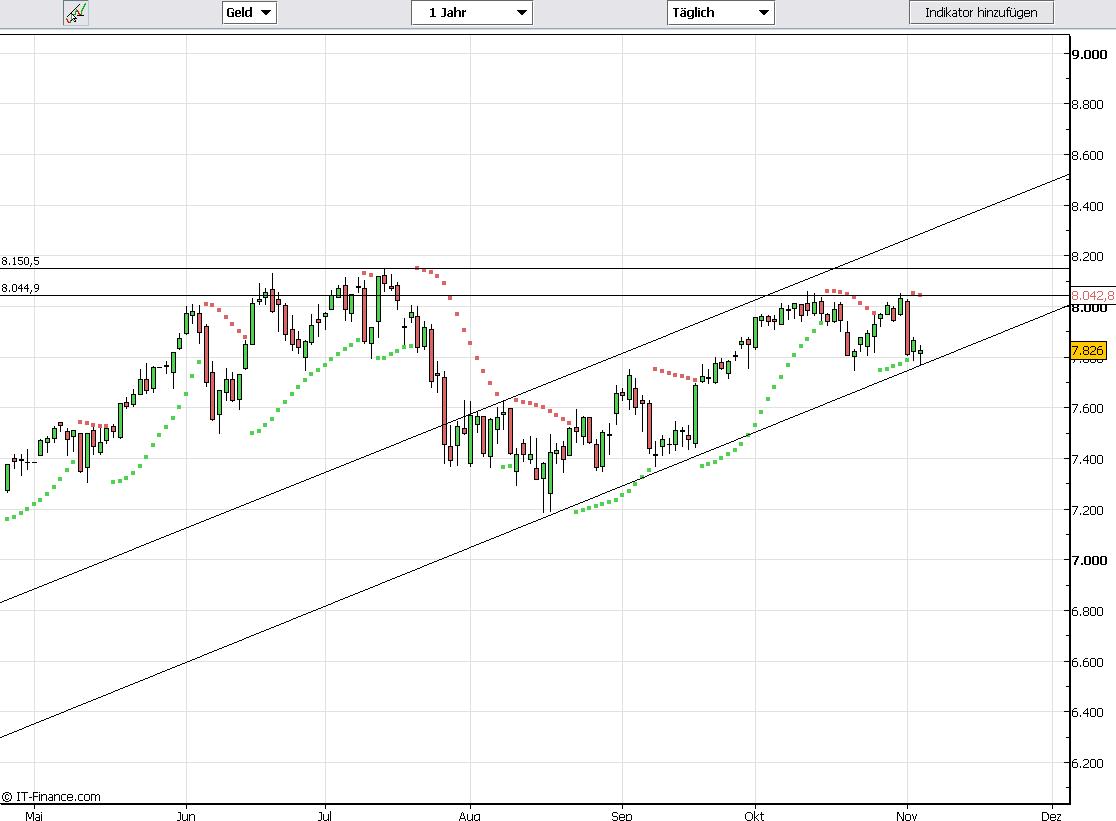Image resolution: width=1116 pixels, height=821 pixels.
Task: Open the Täglich interval dropdown
Action: pyautogui.click(x=720, y=13)
